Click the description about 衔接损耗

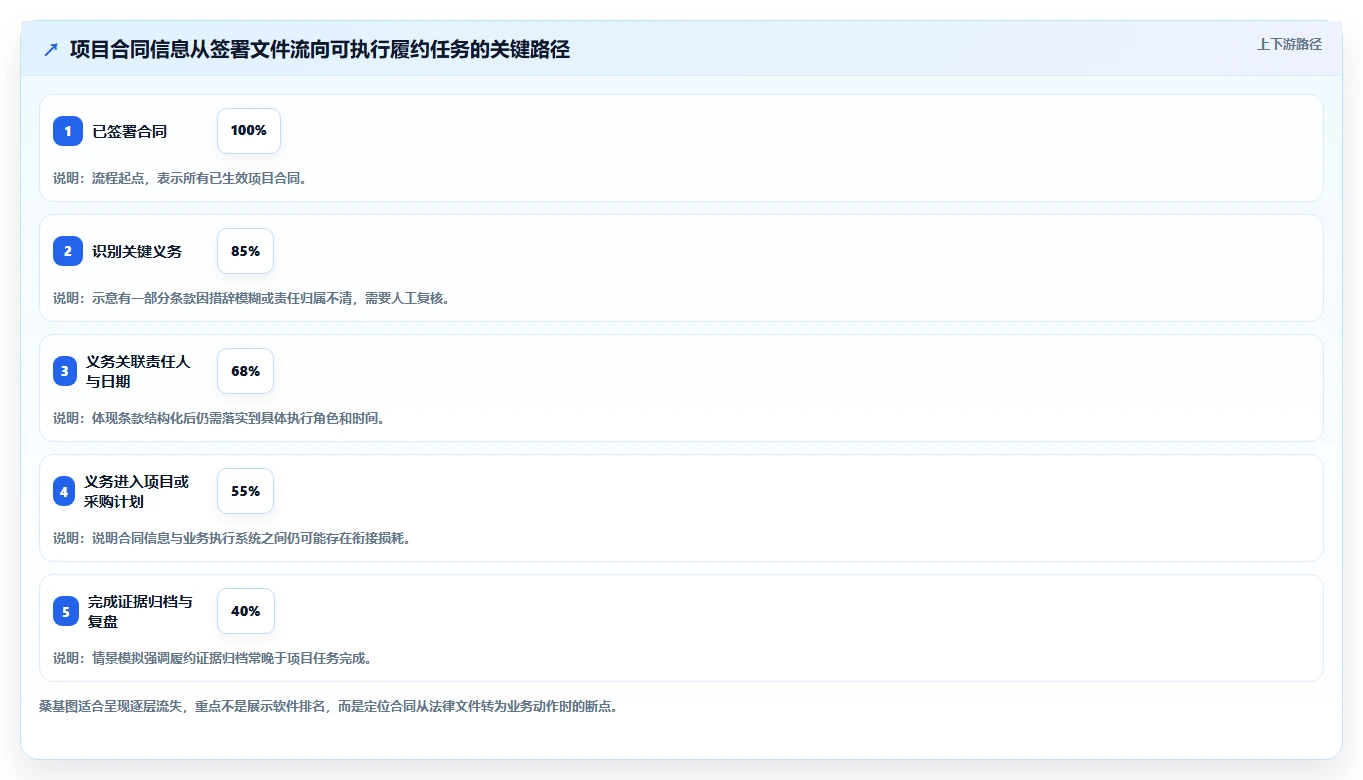232,538
